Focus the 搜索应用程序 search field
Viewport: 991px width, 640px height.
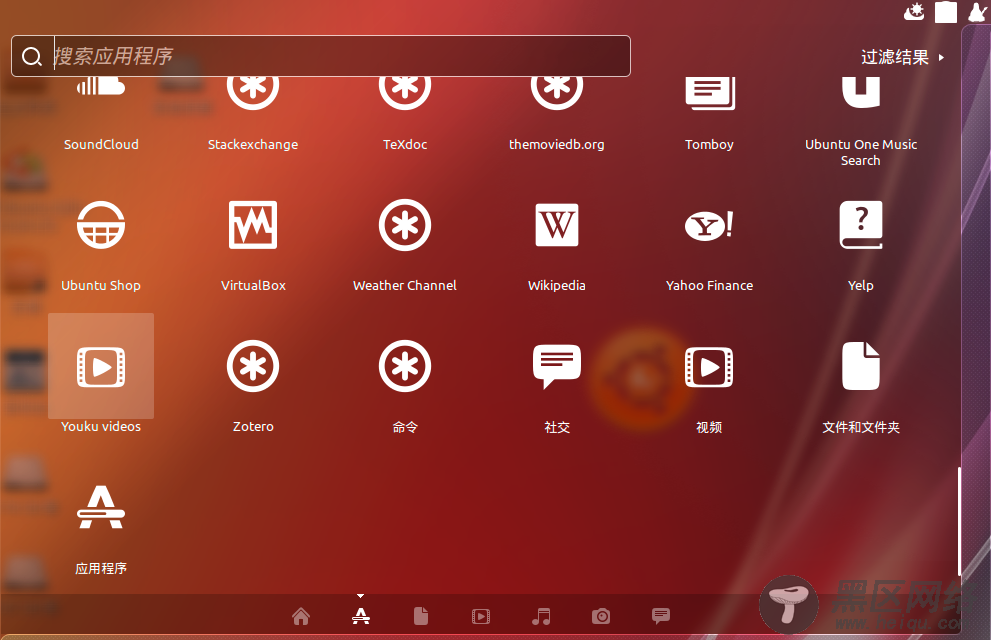[321, 56]
